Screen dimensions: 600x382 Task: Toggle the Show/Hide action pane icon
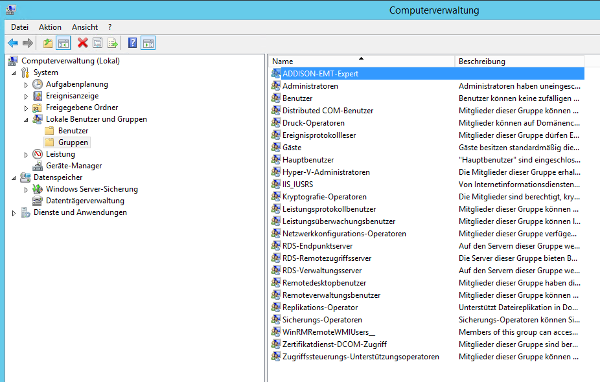[x=148, y=43]
